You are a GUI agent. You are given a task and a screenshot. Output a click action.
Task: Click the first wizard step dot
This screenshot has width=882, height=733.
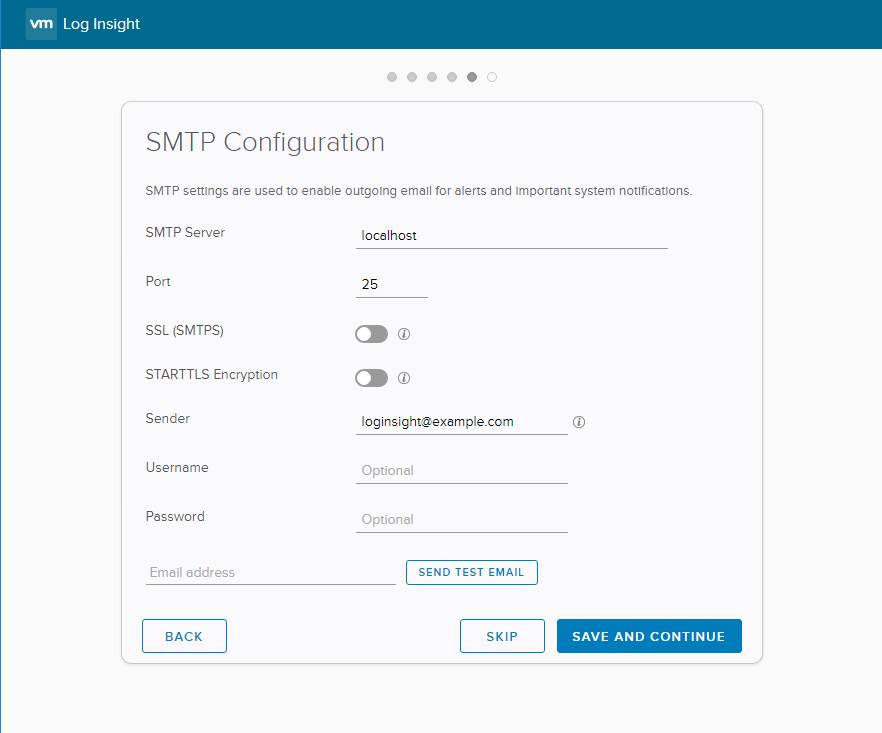[x=392, y=77]
